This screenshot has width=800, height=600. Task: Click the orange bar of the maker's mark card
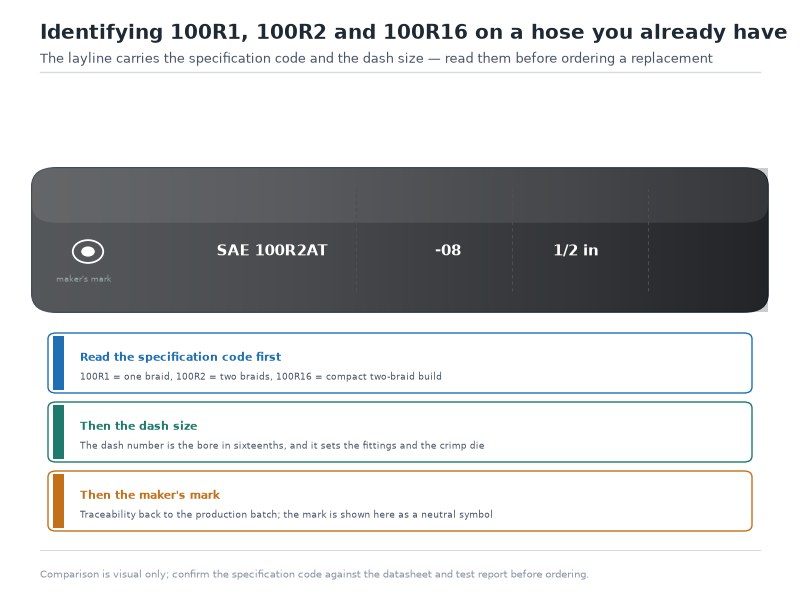(59, 501)
